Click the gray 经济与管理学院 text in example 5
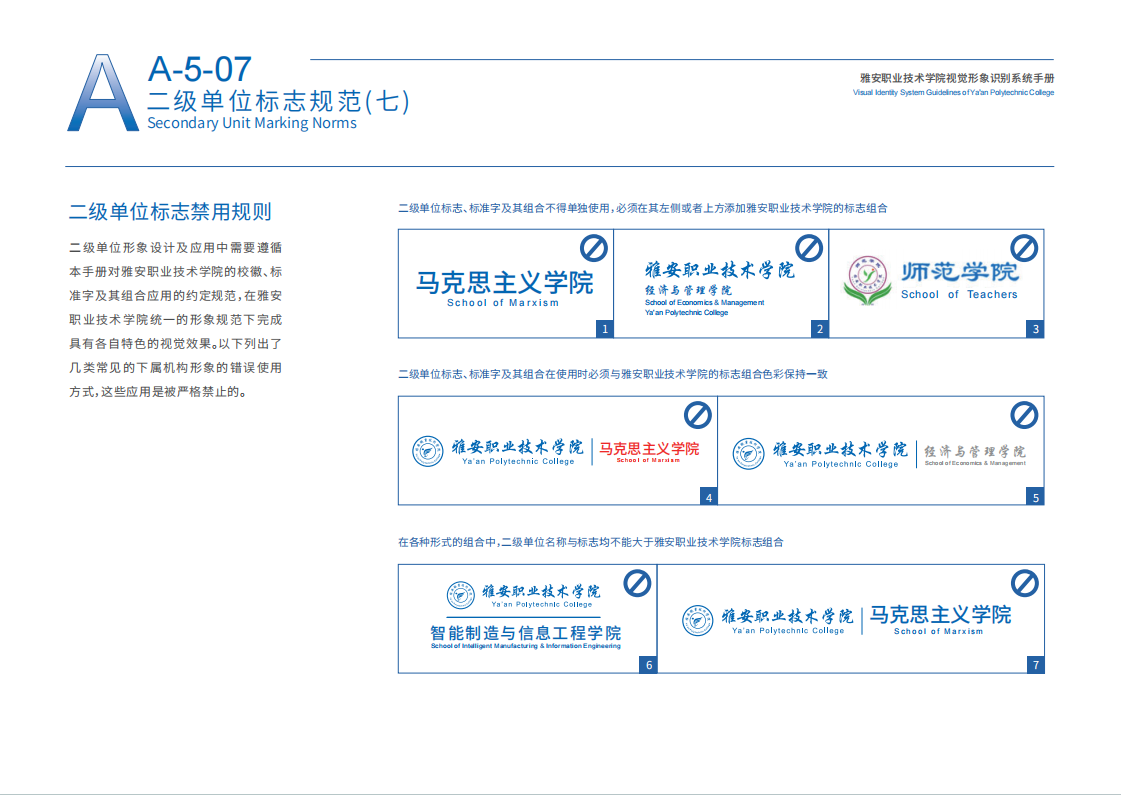The image size is (1121, 795). (x=974, y=451)
